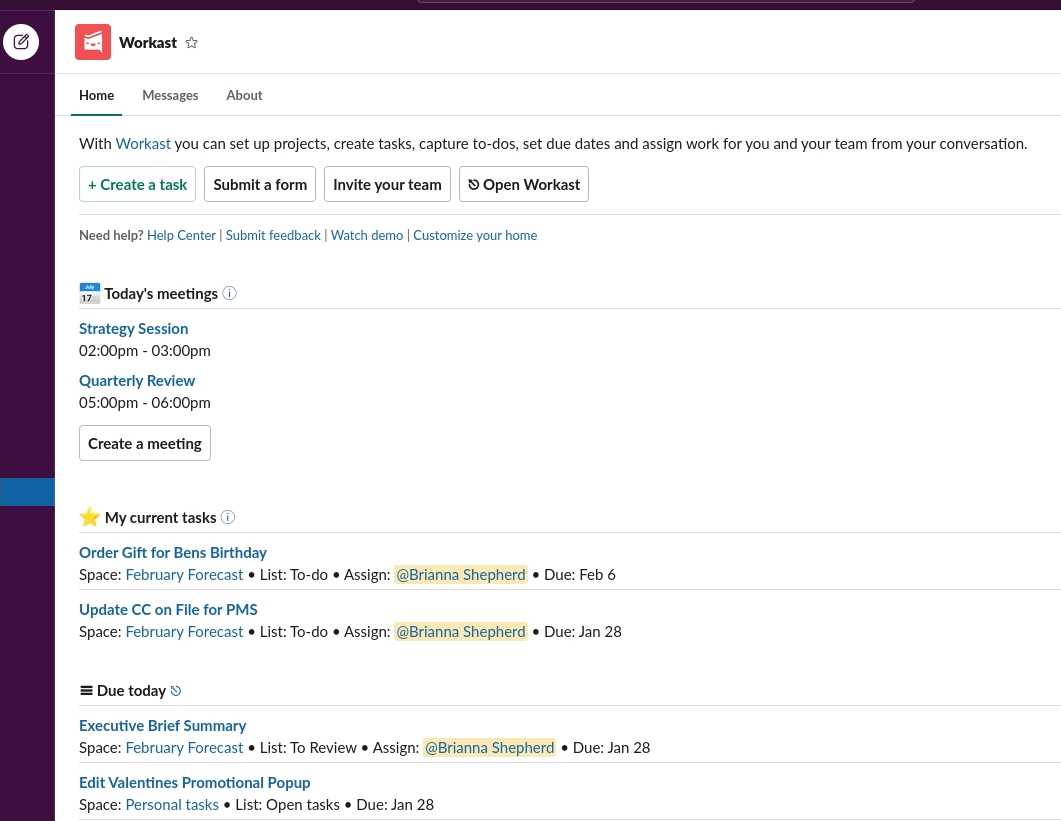This screenshot has width=1061, height=821.
Task: Click February Forecast space under Update CC task
Action: click(x=184, y=632)
